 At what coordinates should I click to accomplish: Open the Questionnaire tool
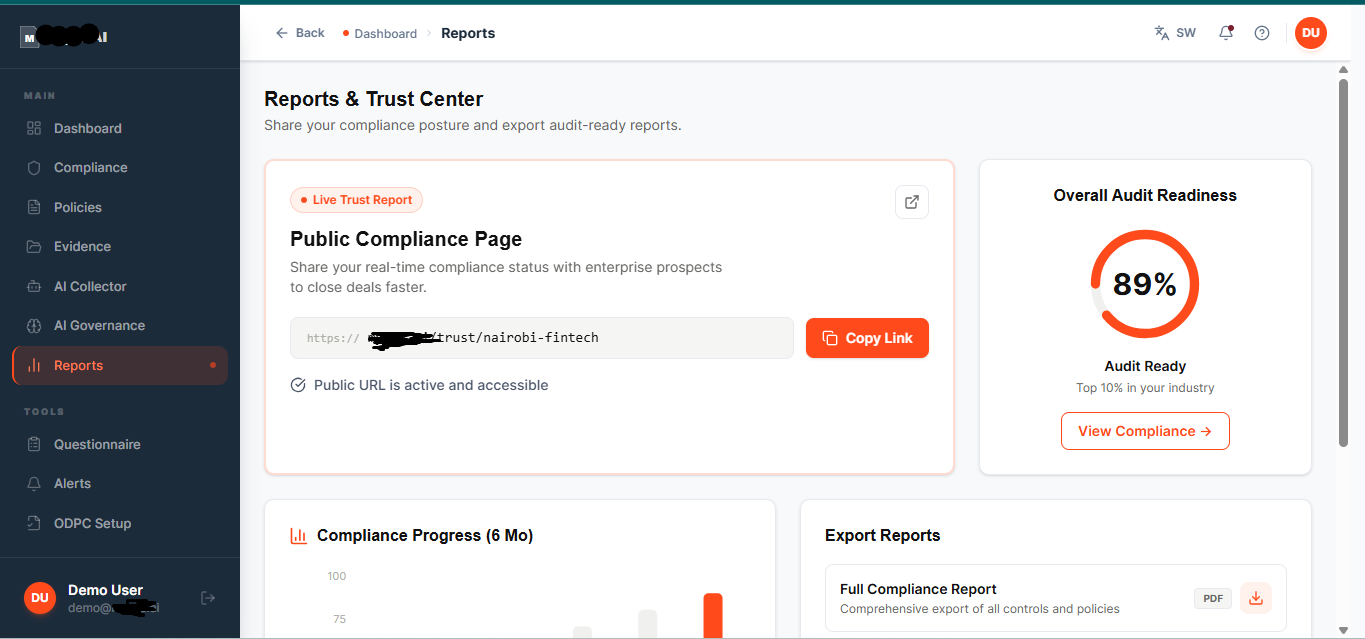[x=97, y=444]
